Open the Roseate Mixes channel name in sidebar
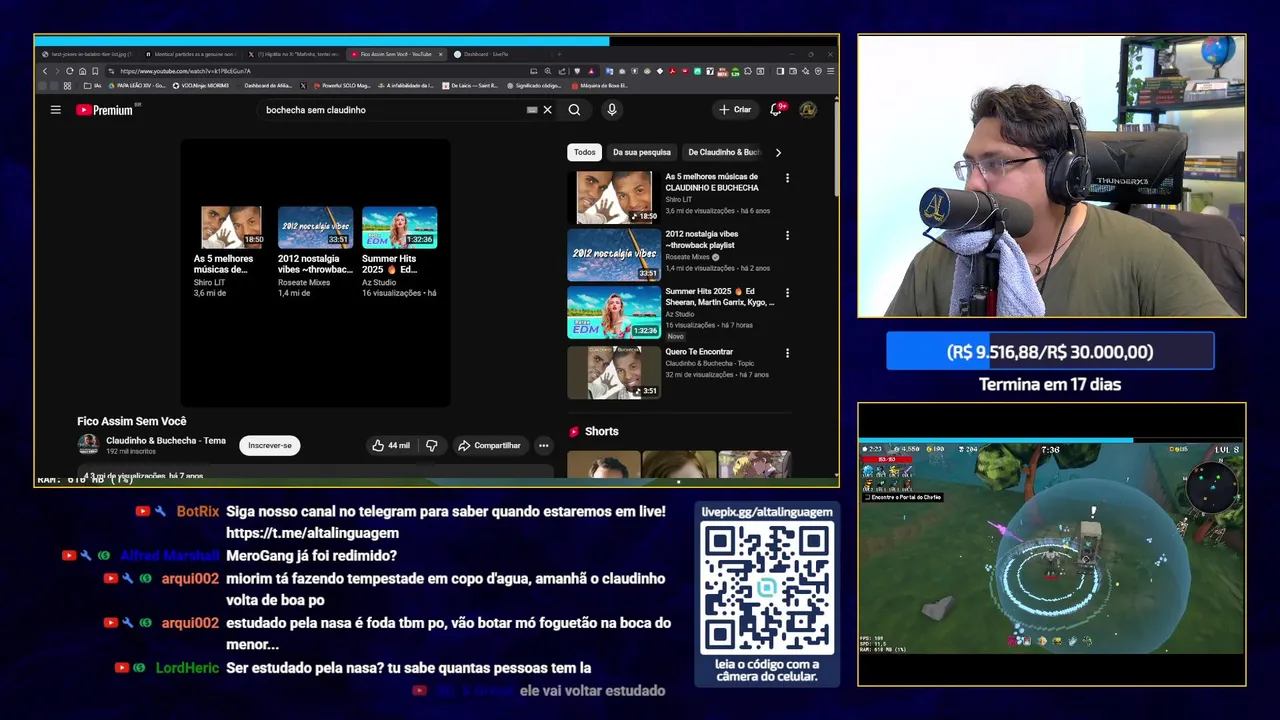The image size is (1280, 720). 688,257
